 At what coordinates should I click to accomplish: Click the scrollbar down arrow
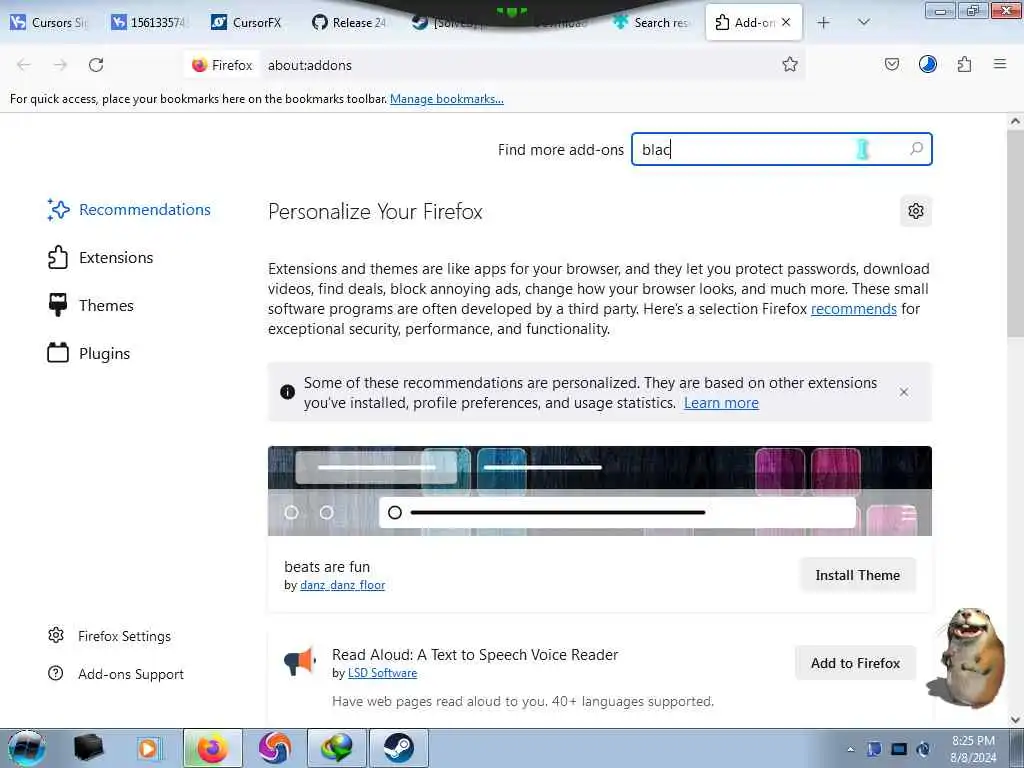pos(1015,720)
